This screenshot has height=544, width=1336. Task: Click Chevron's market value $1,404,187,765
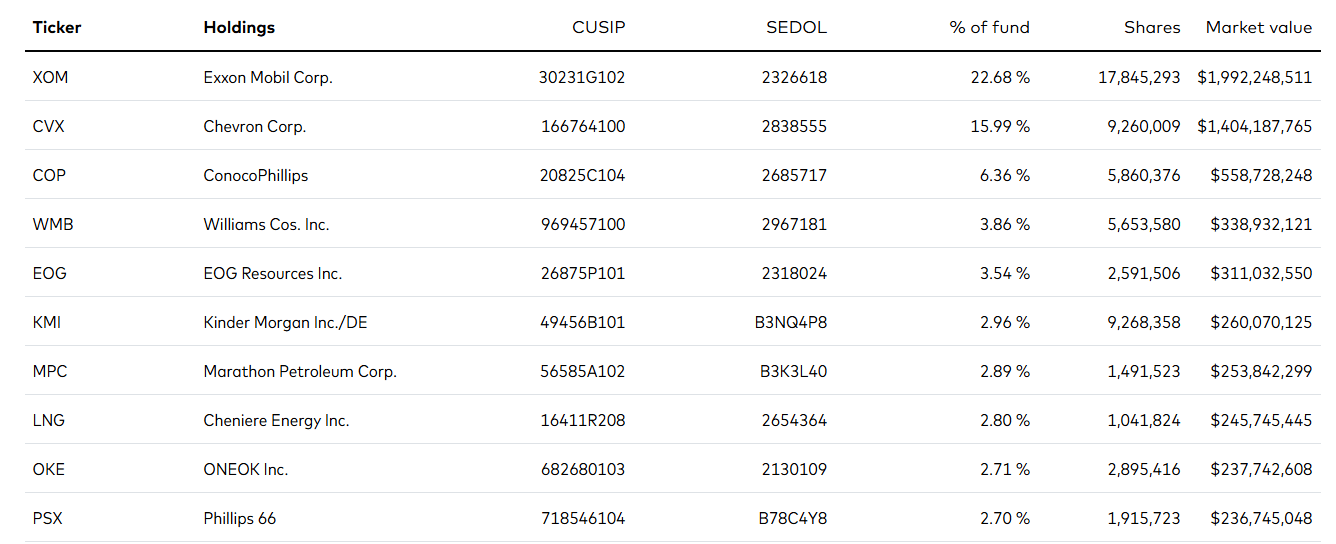(1254, 126)
